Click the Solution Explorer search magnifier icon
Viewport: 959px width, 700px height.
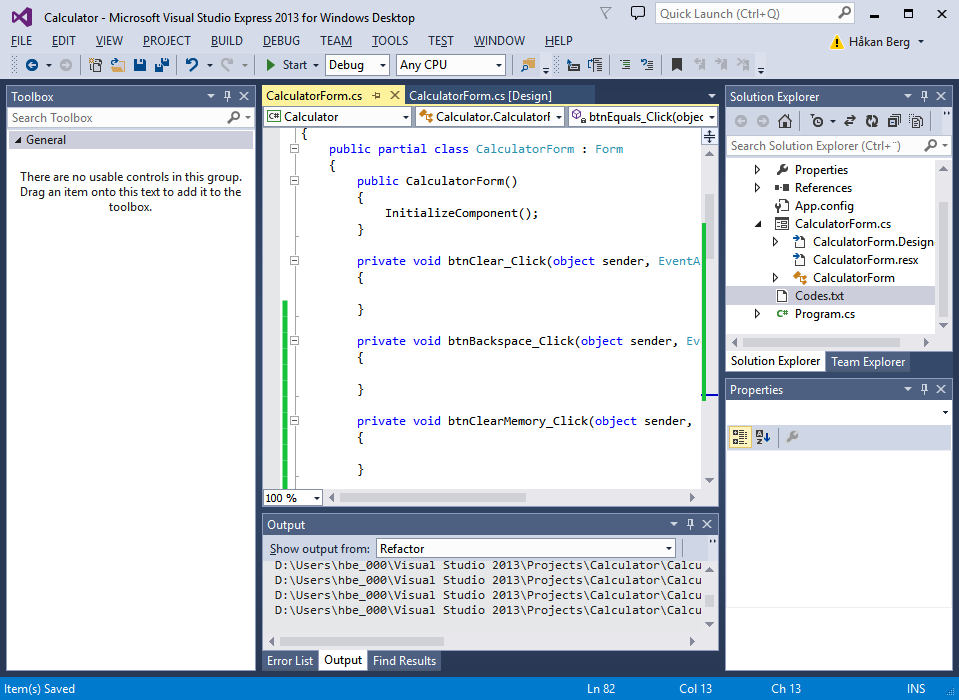[x=930, y=146]
